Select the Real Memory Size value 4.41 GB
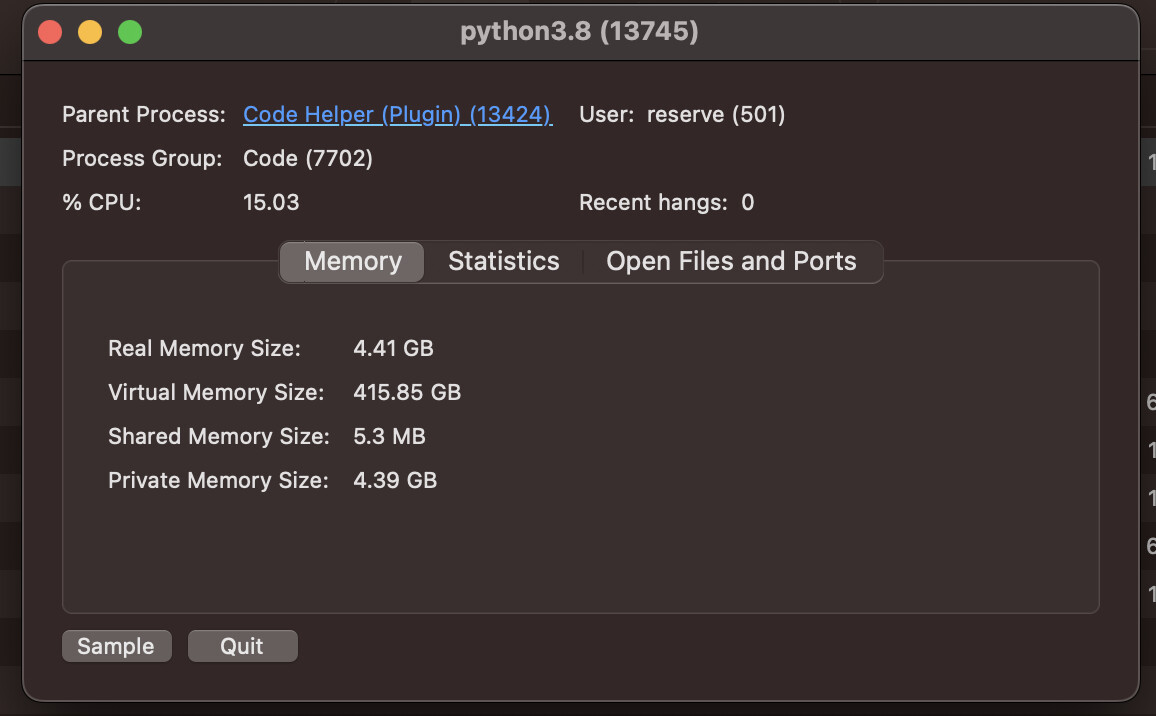Screen dimensions: 1156x716 [x=393, y=348]
